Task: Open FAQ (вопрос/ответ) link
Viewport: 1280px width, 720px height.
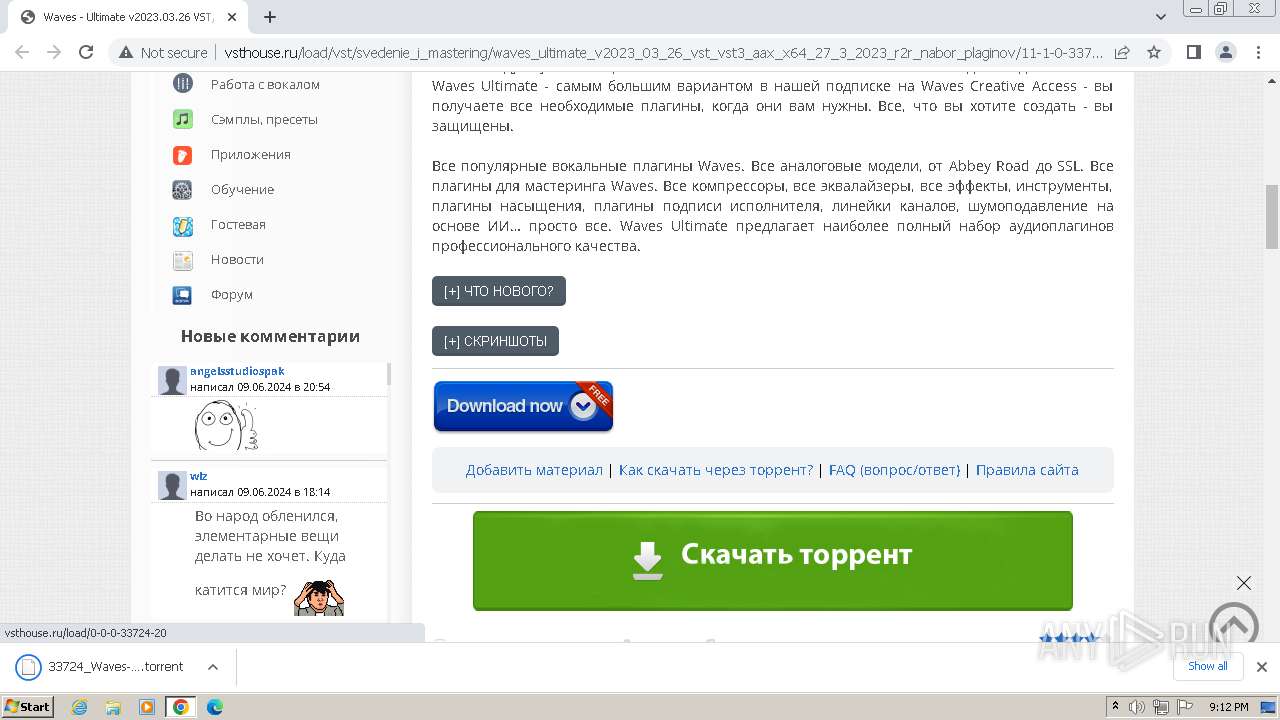Action: 894,470
